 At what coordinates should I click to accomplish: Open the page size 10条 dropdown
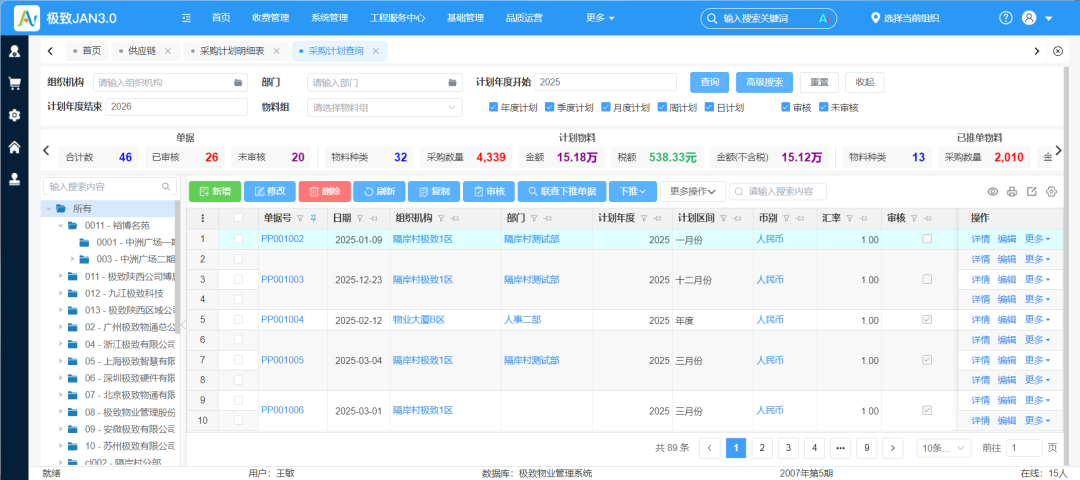tap(944, 448)
